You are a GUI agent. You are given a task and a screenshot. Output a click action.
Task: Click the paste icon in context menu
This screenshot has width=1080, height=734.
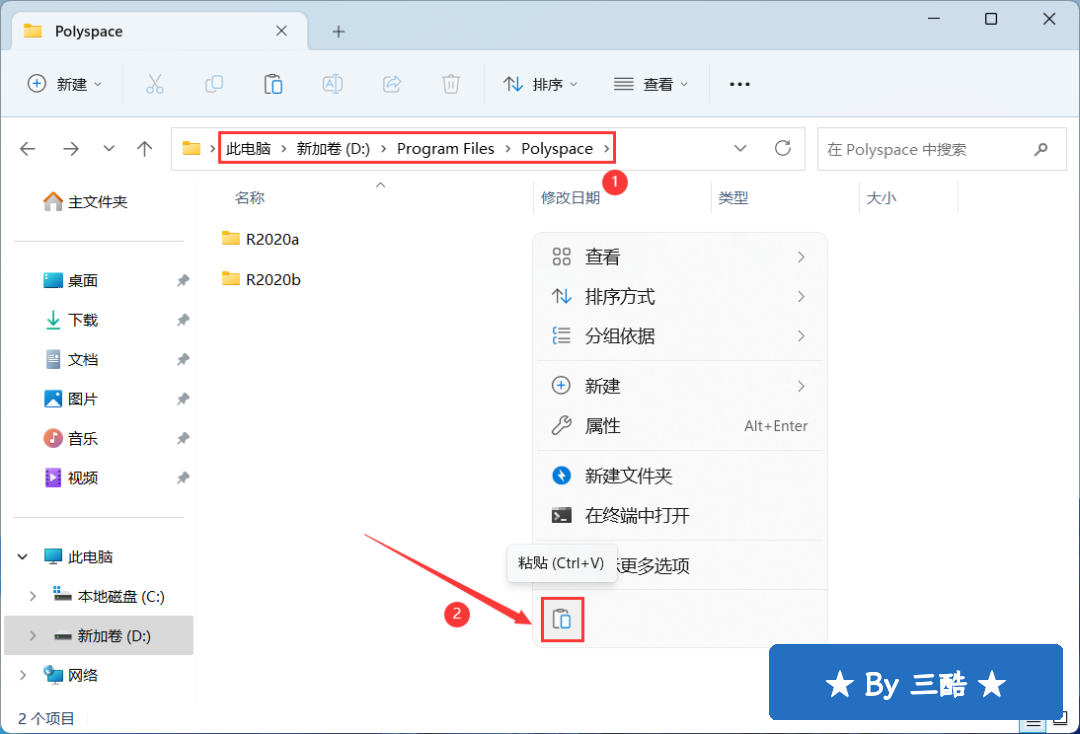(562, 619)
